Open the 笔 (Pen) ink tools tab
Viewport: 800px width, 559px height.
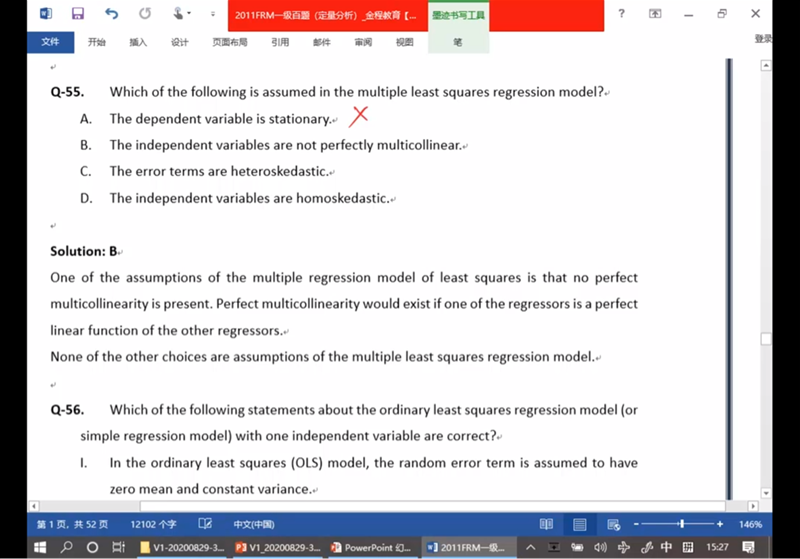[458, 42]
